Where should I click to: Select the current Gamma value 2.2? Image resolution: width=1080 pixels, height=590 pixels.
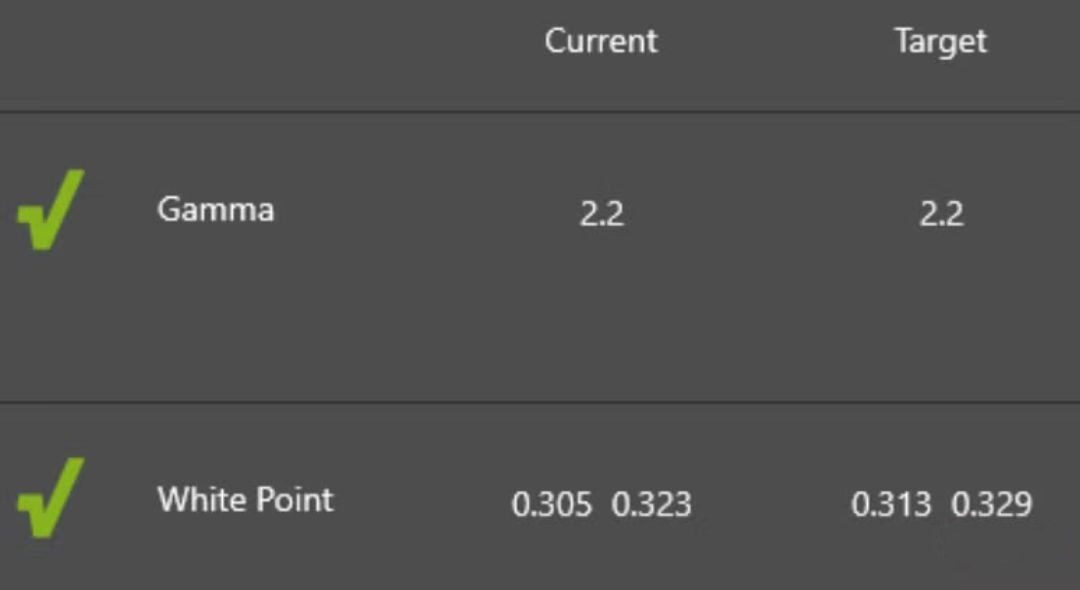[601, 214]
